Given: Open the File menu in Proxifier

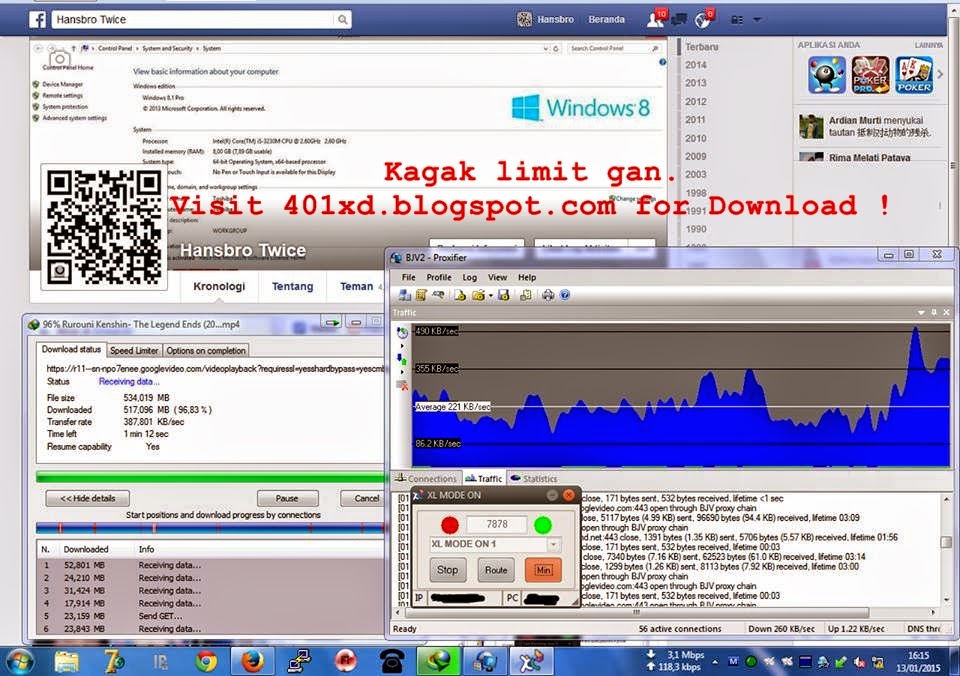Looking at the screenshot, I should pyautogui.click(x=408, y=277).
